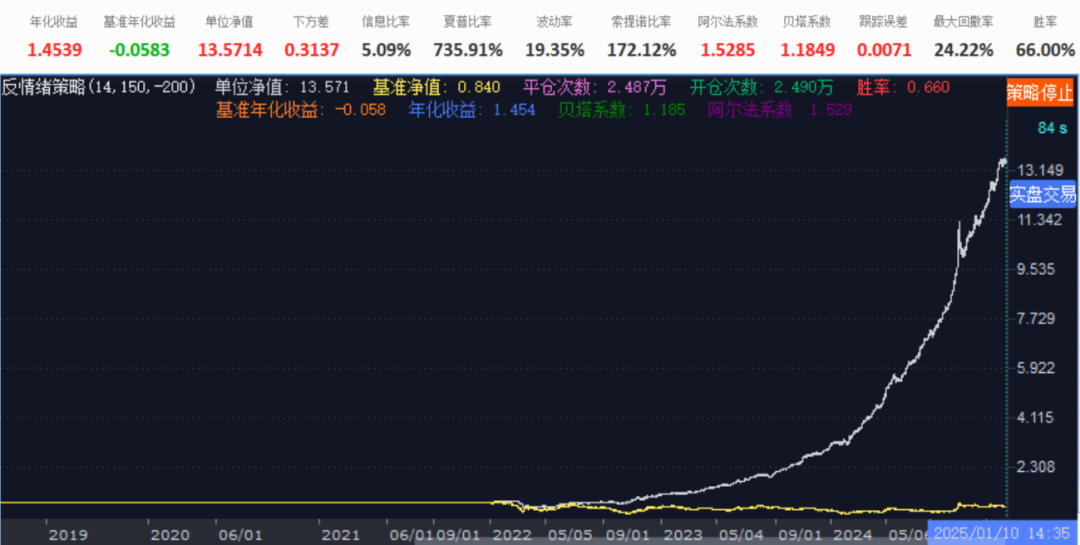Click the 2021 marker on time axis
1080x545 pixels.
pyautogui.click(x=341, y=535)
